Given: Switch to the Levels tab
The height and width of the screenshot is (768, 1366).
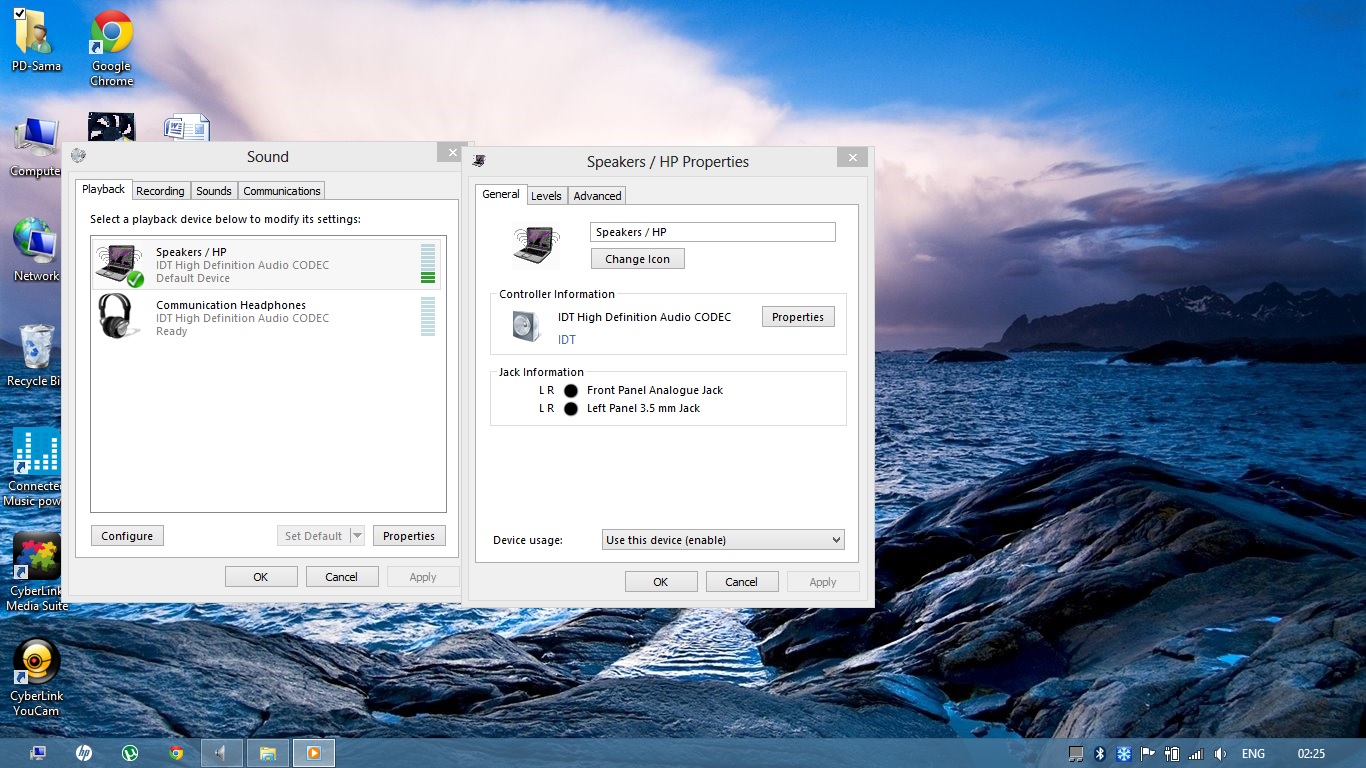Looking at the screenshot, I should [x=546, y=196].
